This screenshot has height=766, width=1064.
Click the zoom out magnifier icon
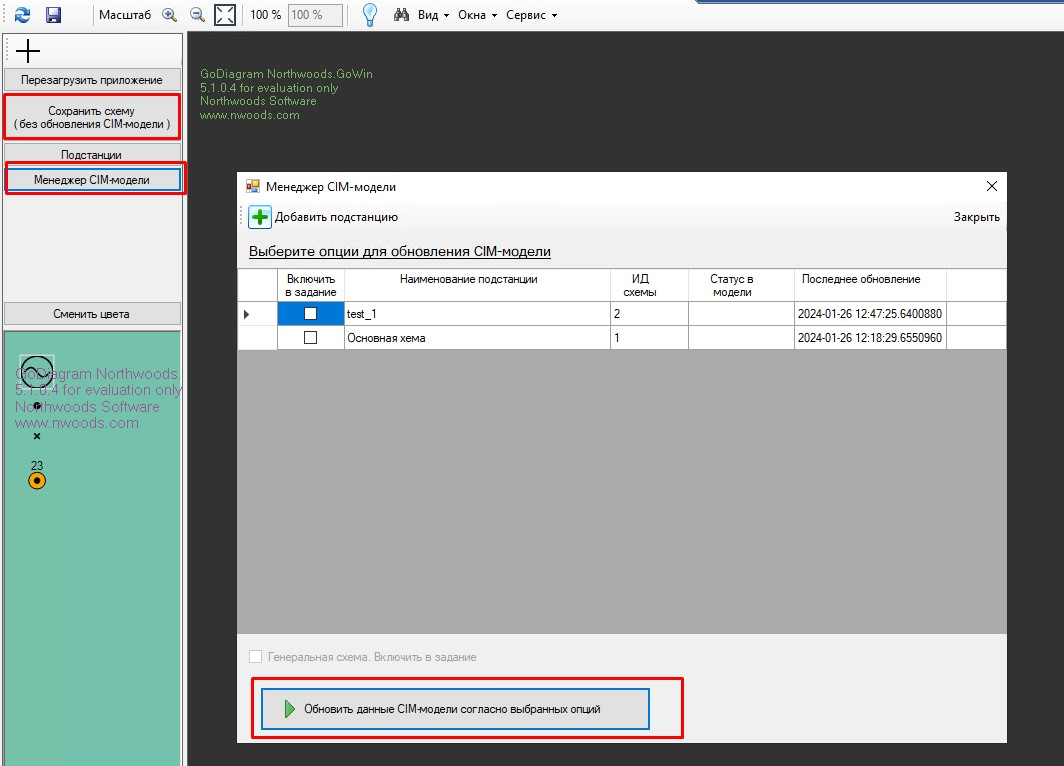pos(197,15)
